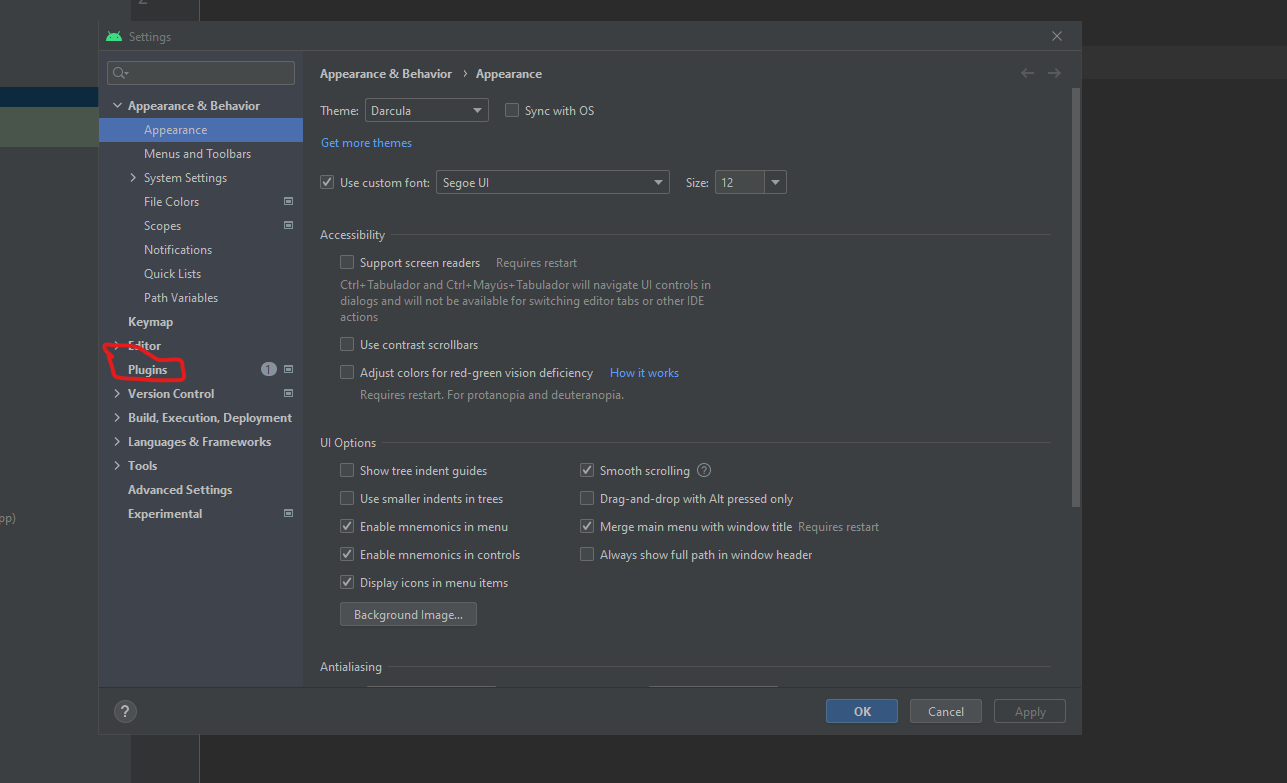The height and width of the screenshot is (783, 1287).
Task: Disable Display icons in menu items
Action: pos(347,583)
